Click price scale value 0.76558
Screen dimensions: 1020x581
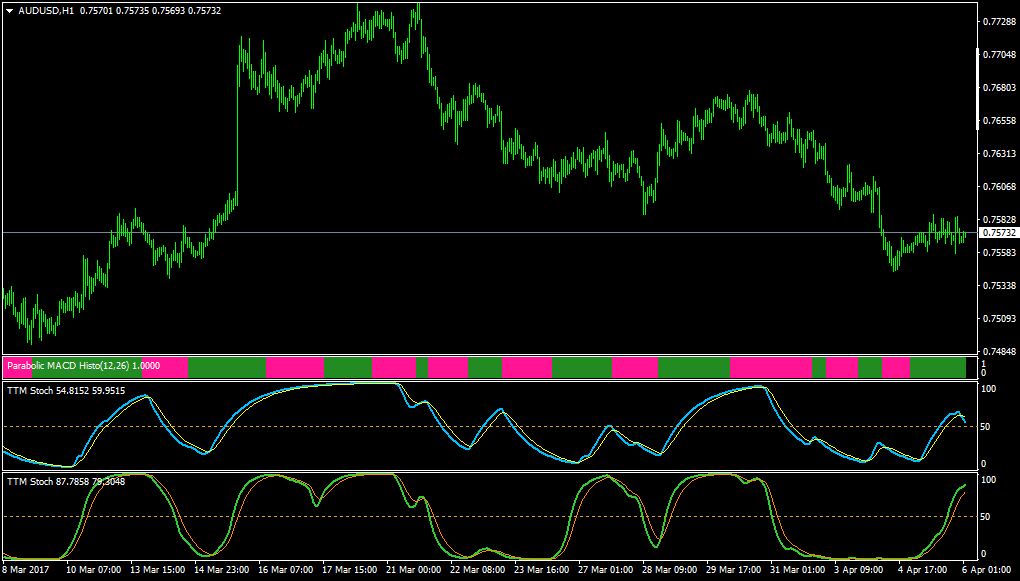pos(999,120)
